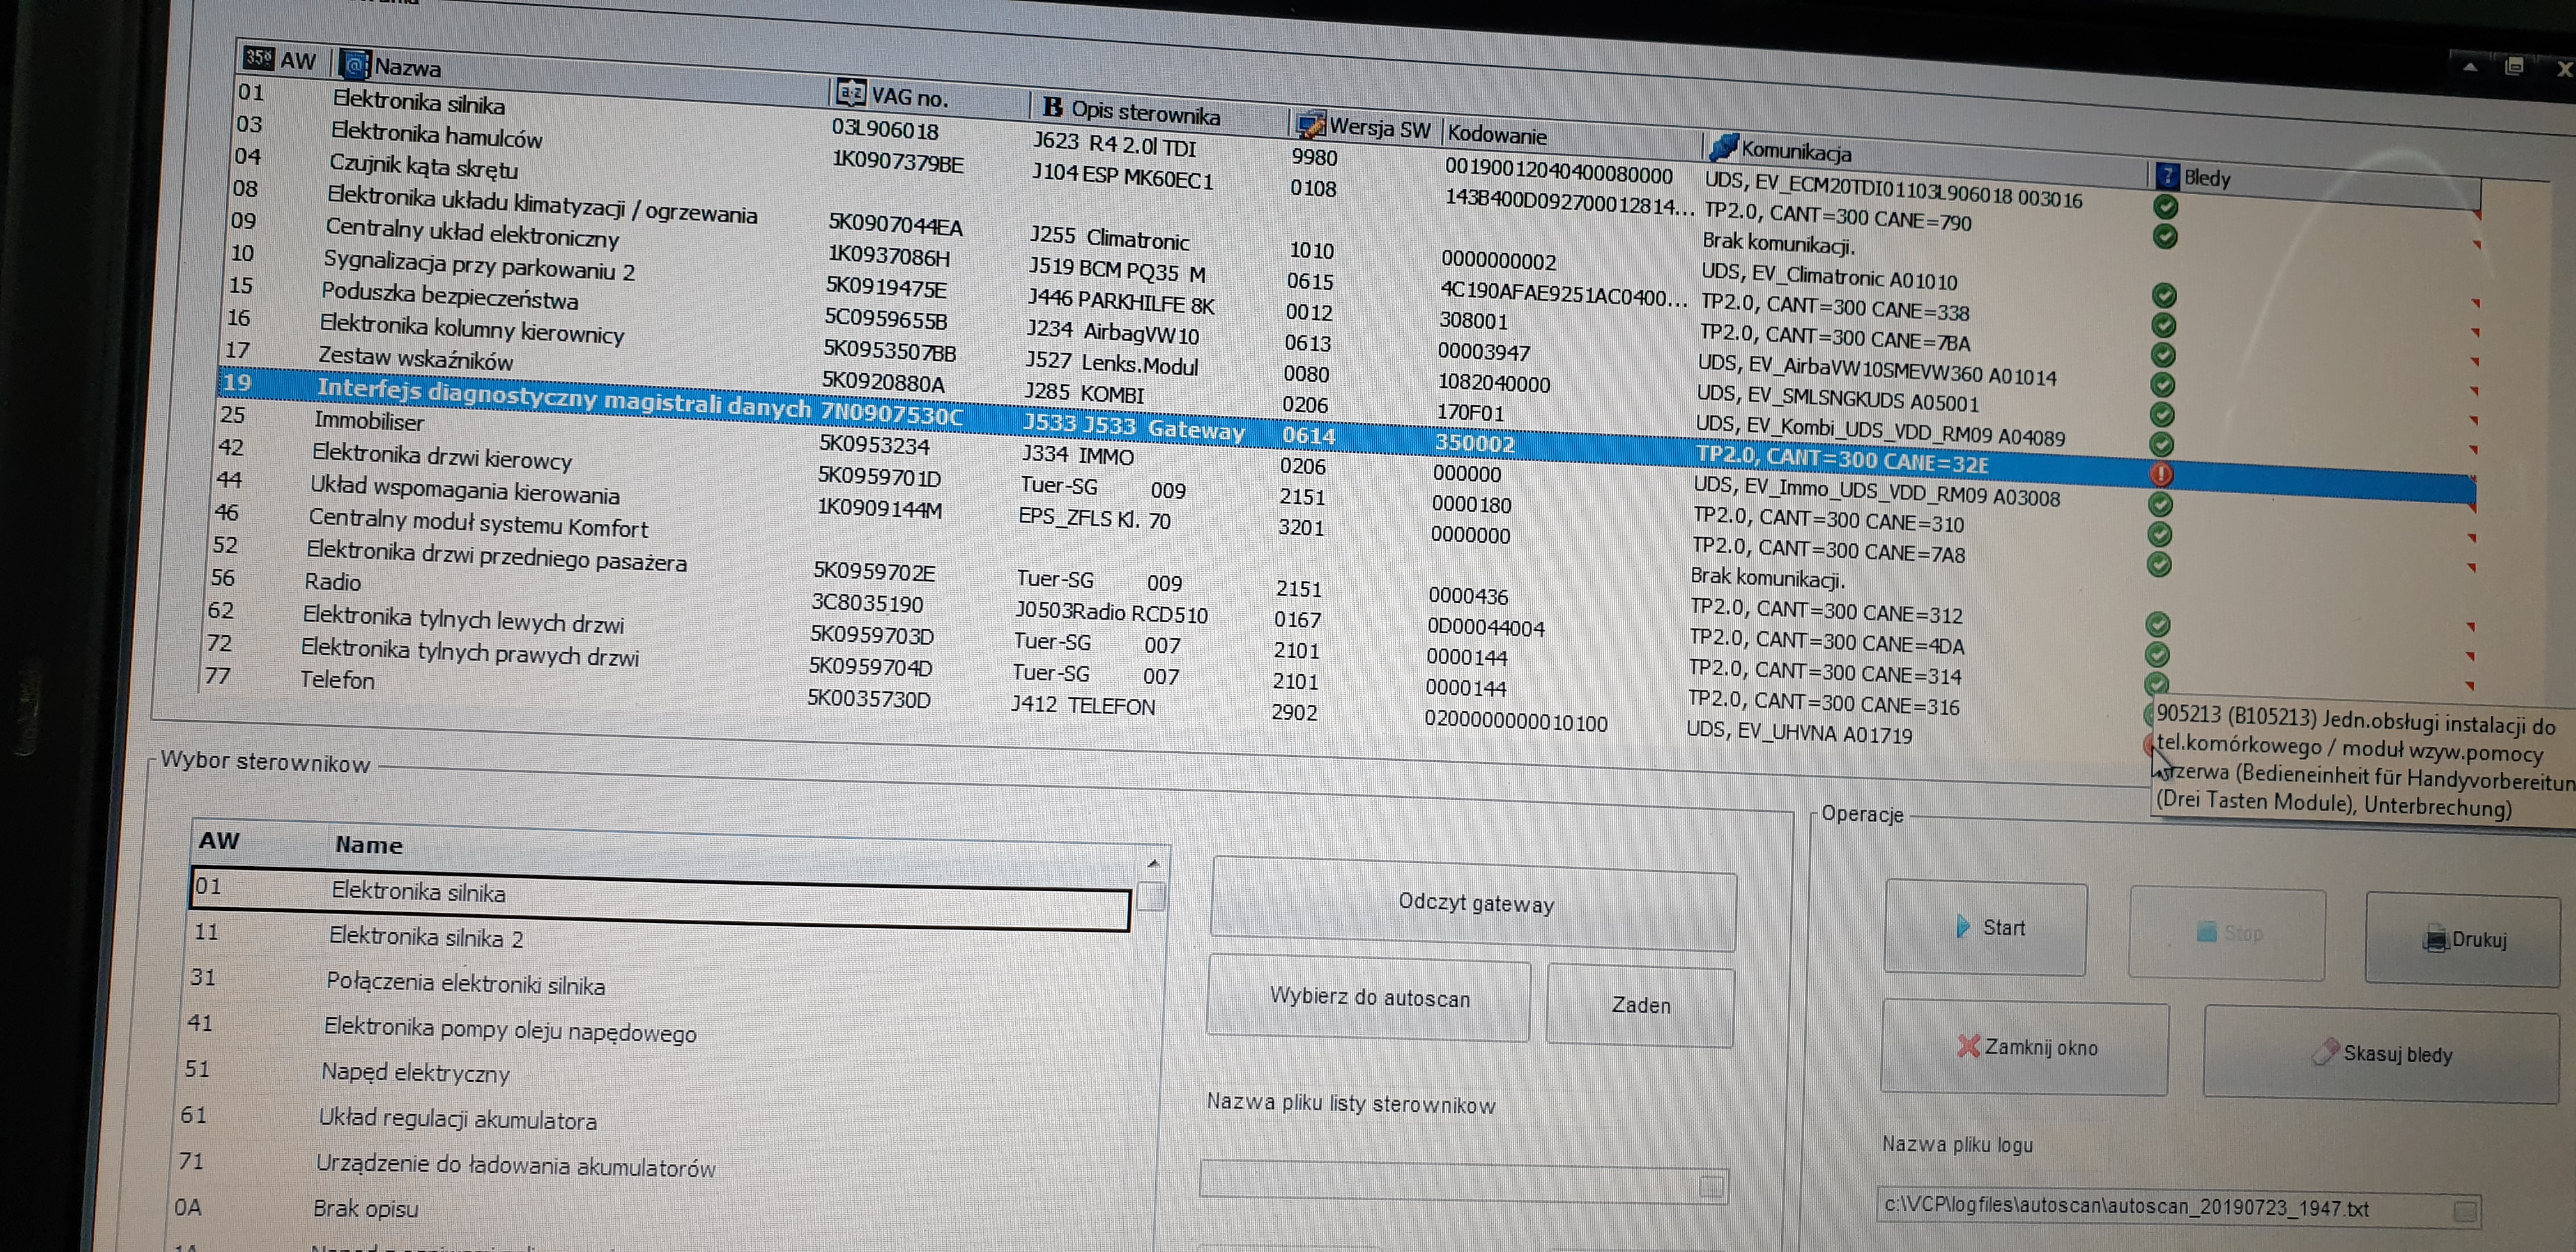Click the Start autoscan play button

[x=1985, y=927]
